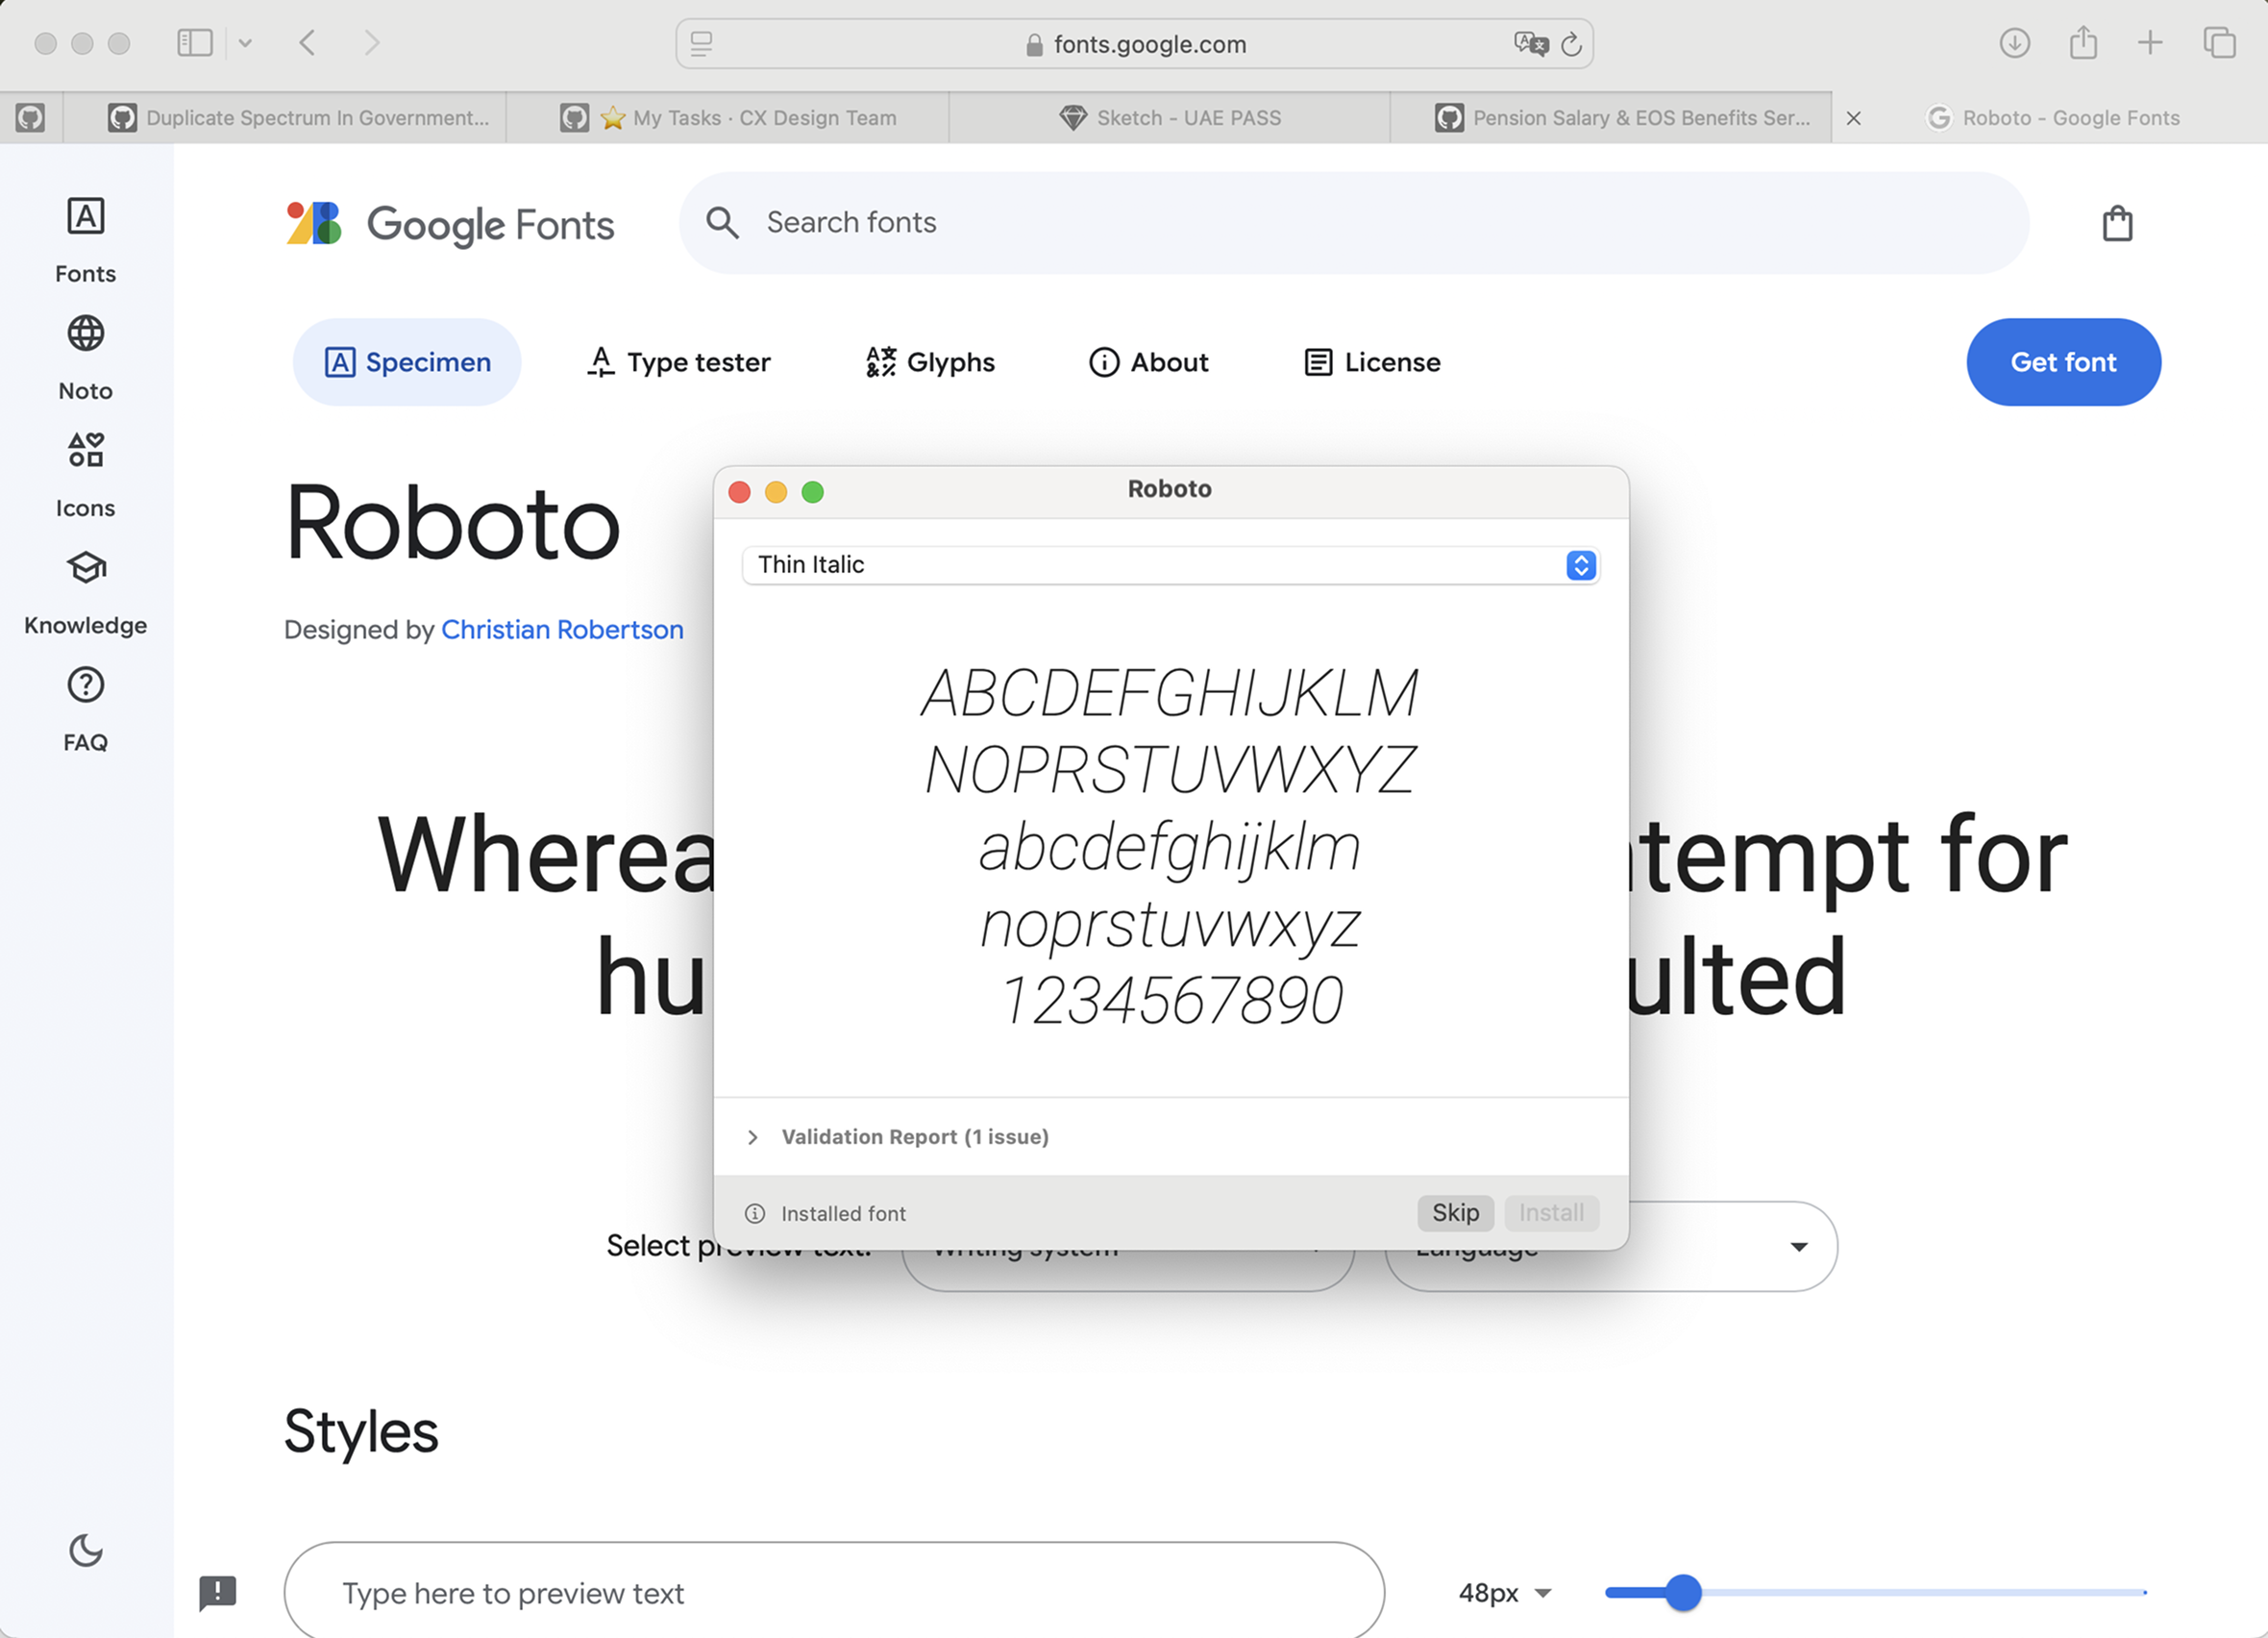
Task: Select the pinned GitHub tab
Action: (31, 118)
